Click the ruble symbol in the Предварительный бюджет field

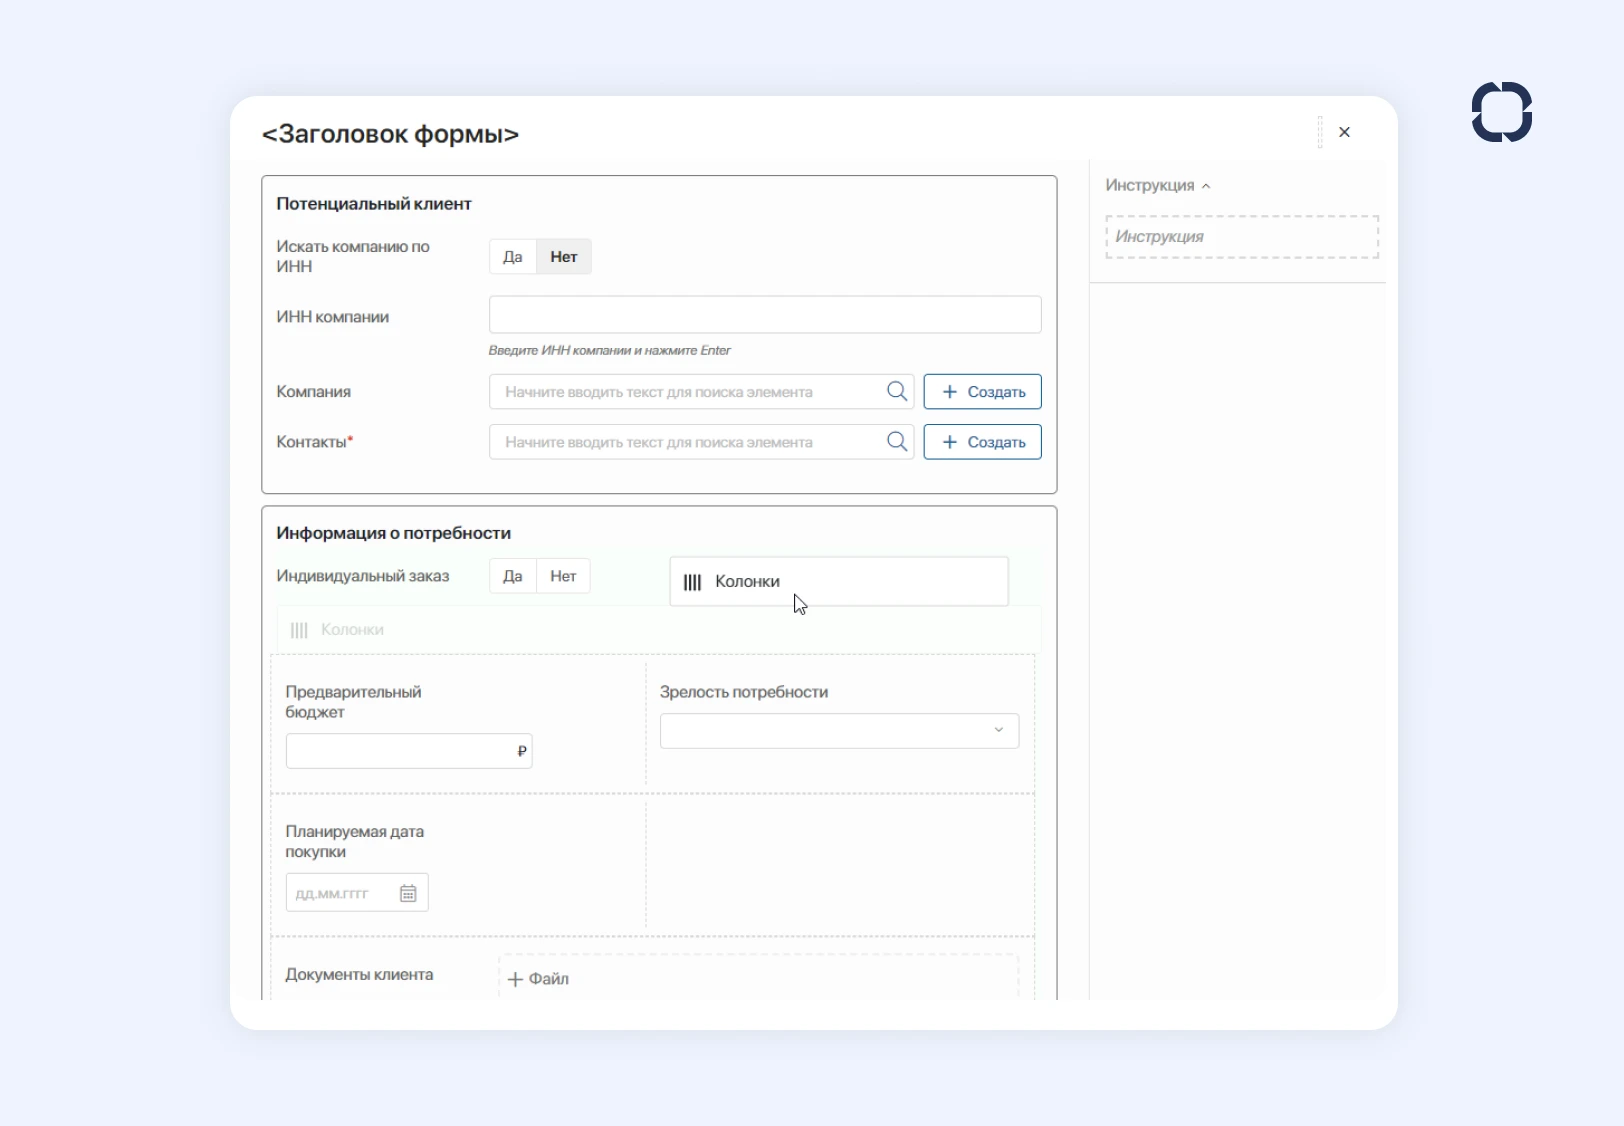coord(521,751)
